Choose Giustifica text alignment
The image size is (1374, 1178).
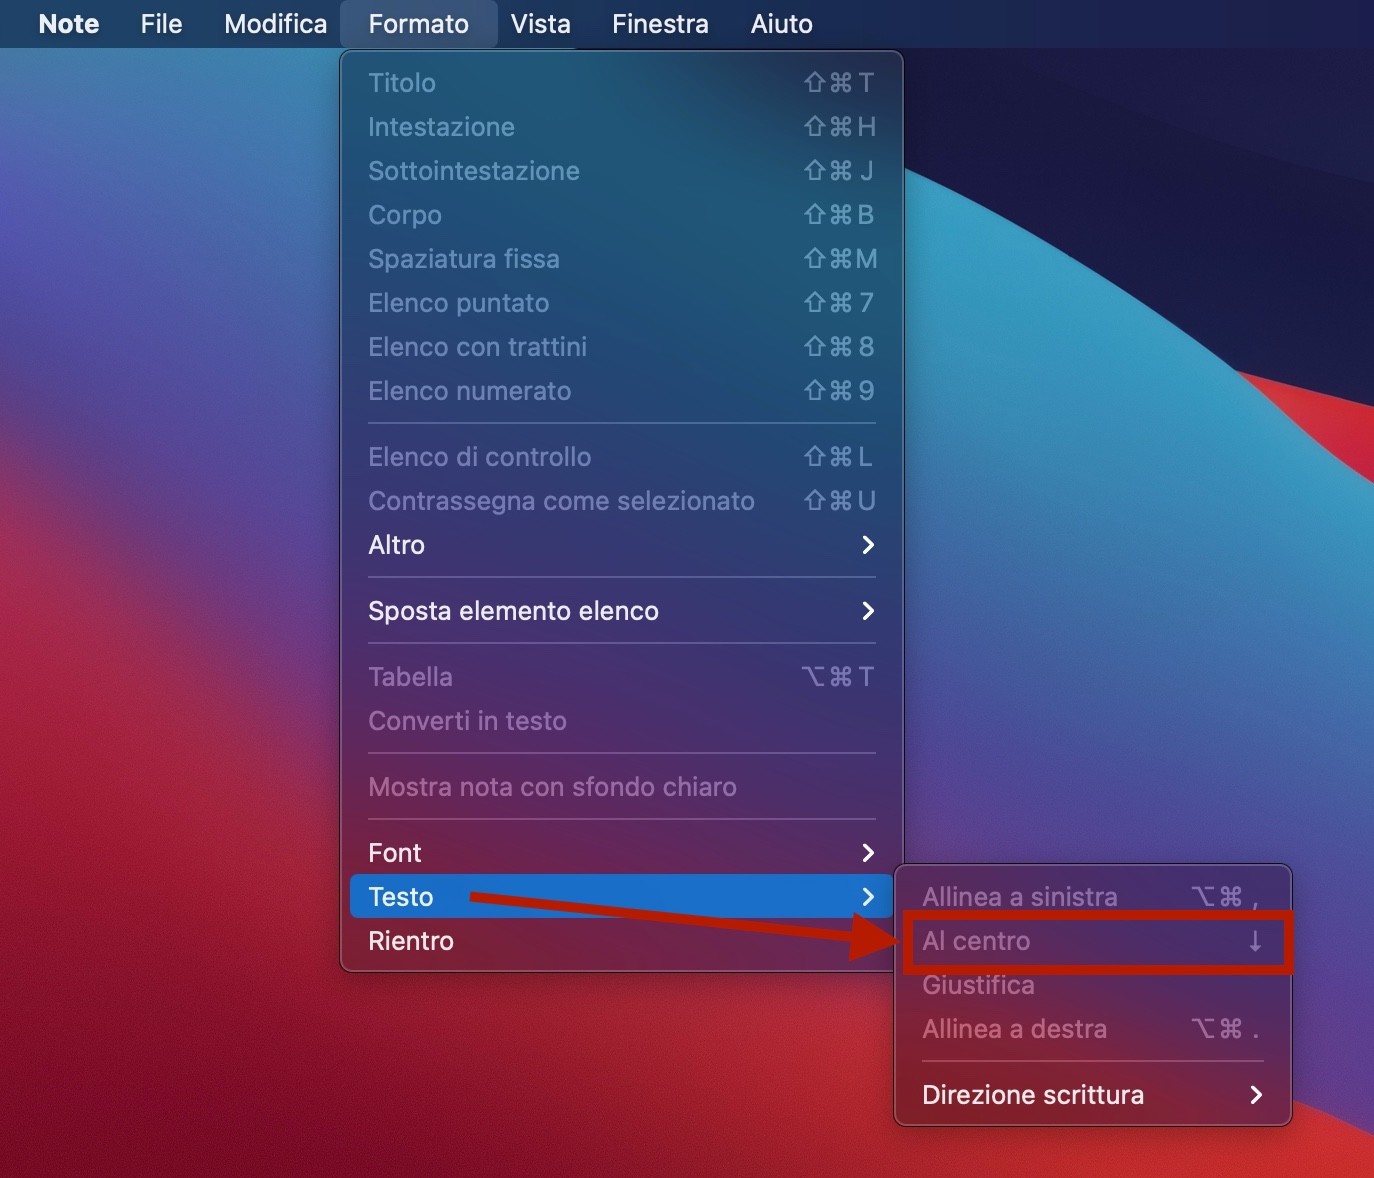click(x=1093, y=985)
